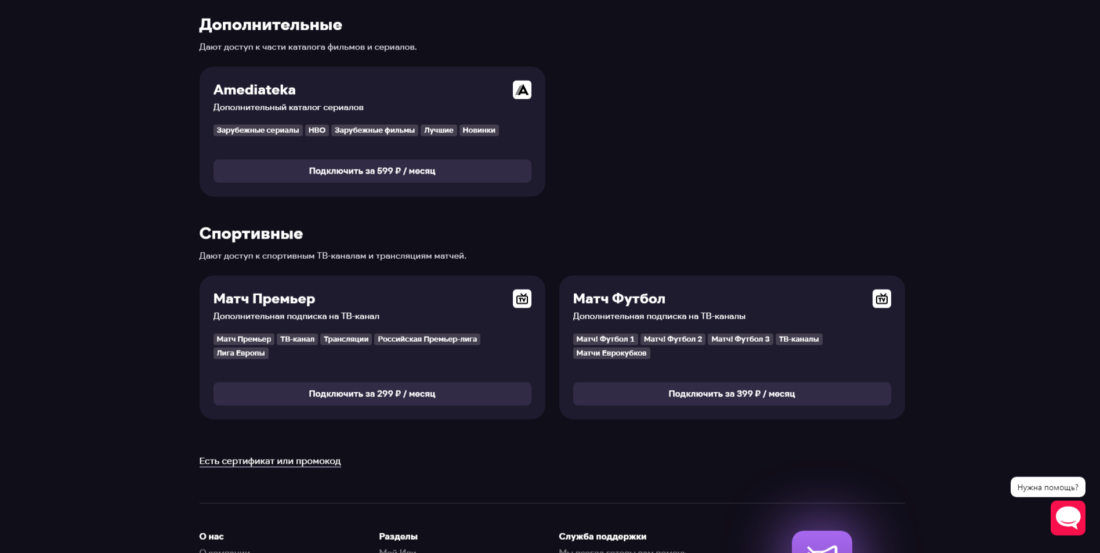Screen dimensions: 1100x553
Task: Click the Лучшие tag on Amediateka card
Action: [x=438, y=130]
